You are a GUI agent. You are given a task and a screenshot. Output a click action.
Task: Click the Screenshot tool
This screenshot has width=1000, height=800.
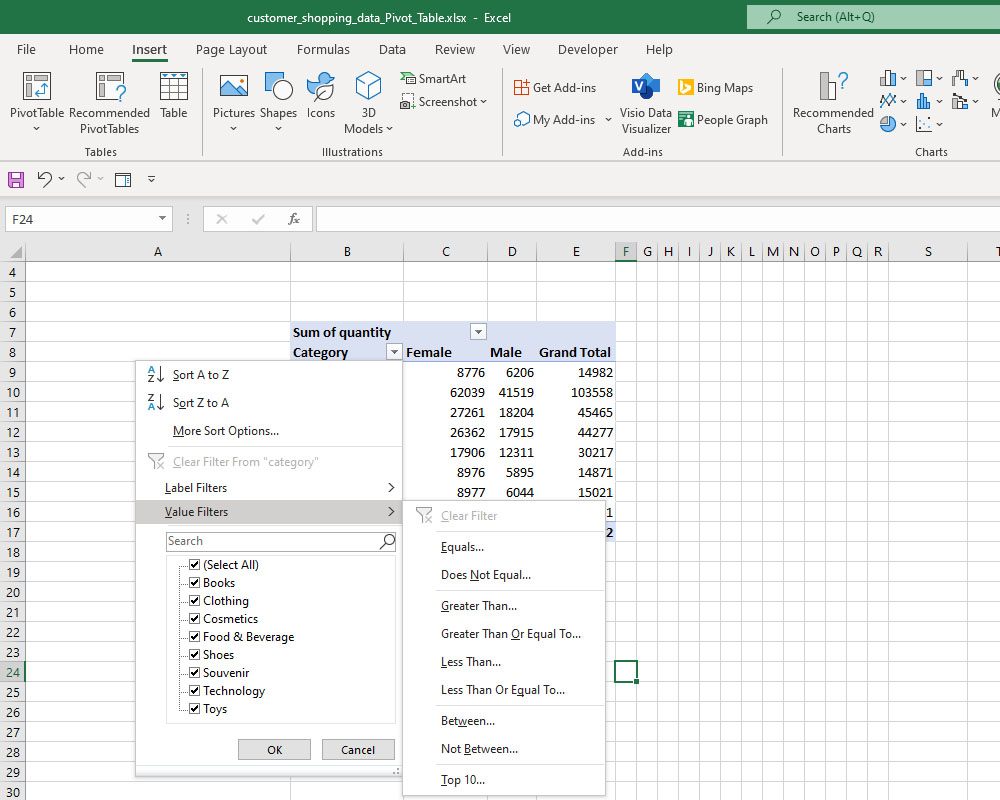pyautogui.click(x=443, y=102)
